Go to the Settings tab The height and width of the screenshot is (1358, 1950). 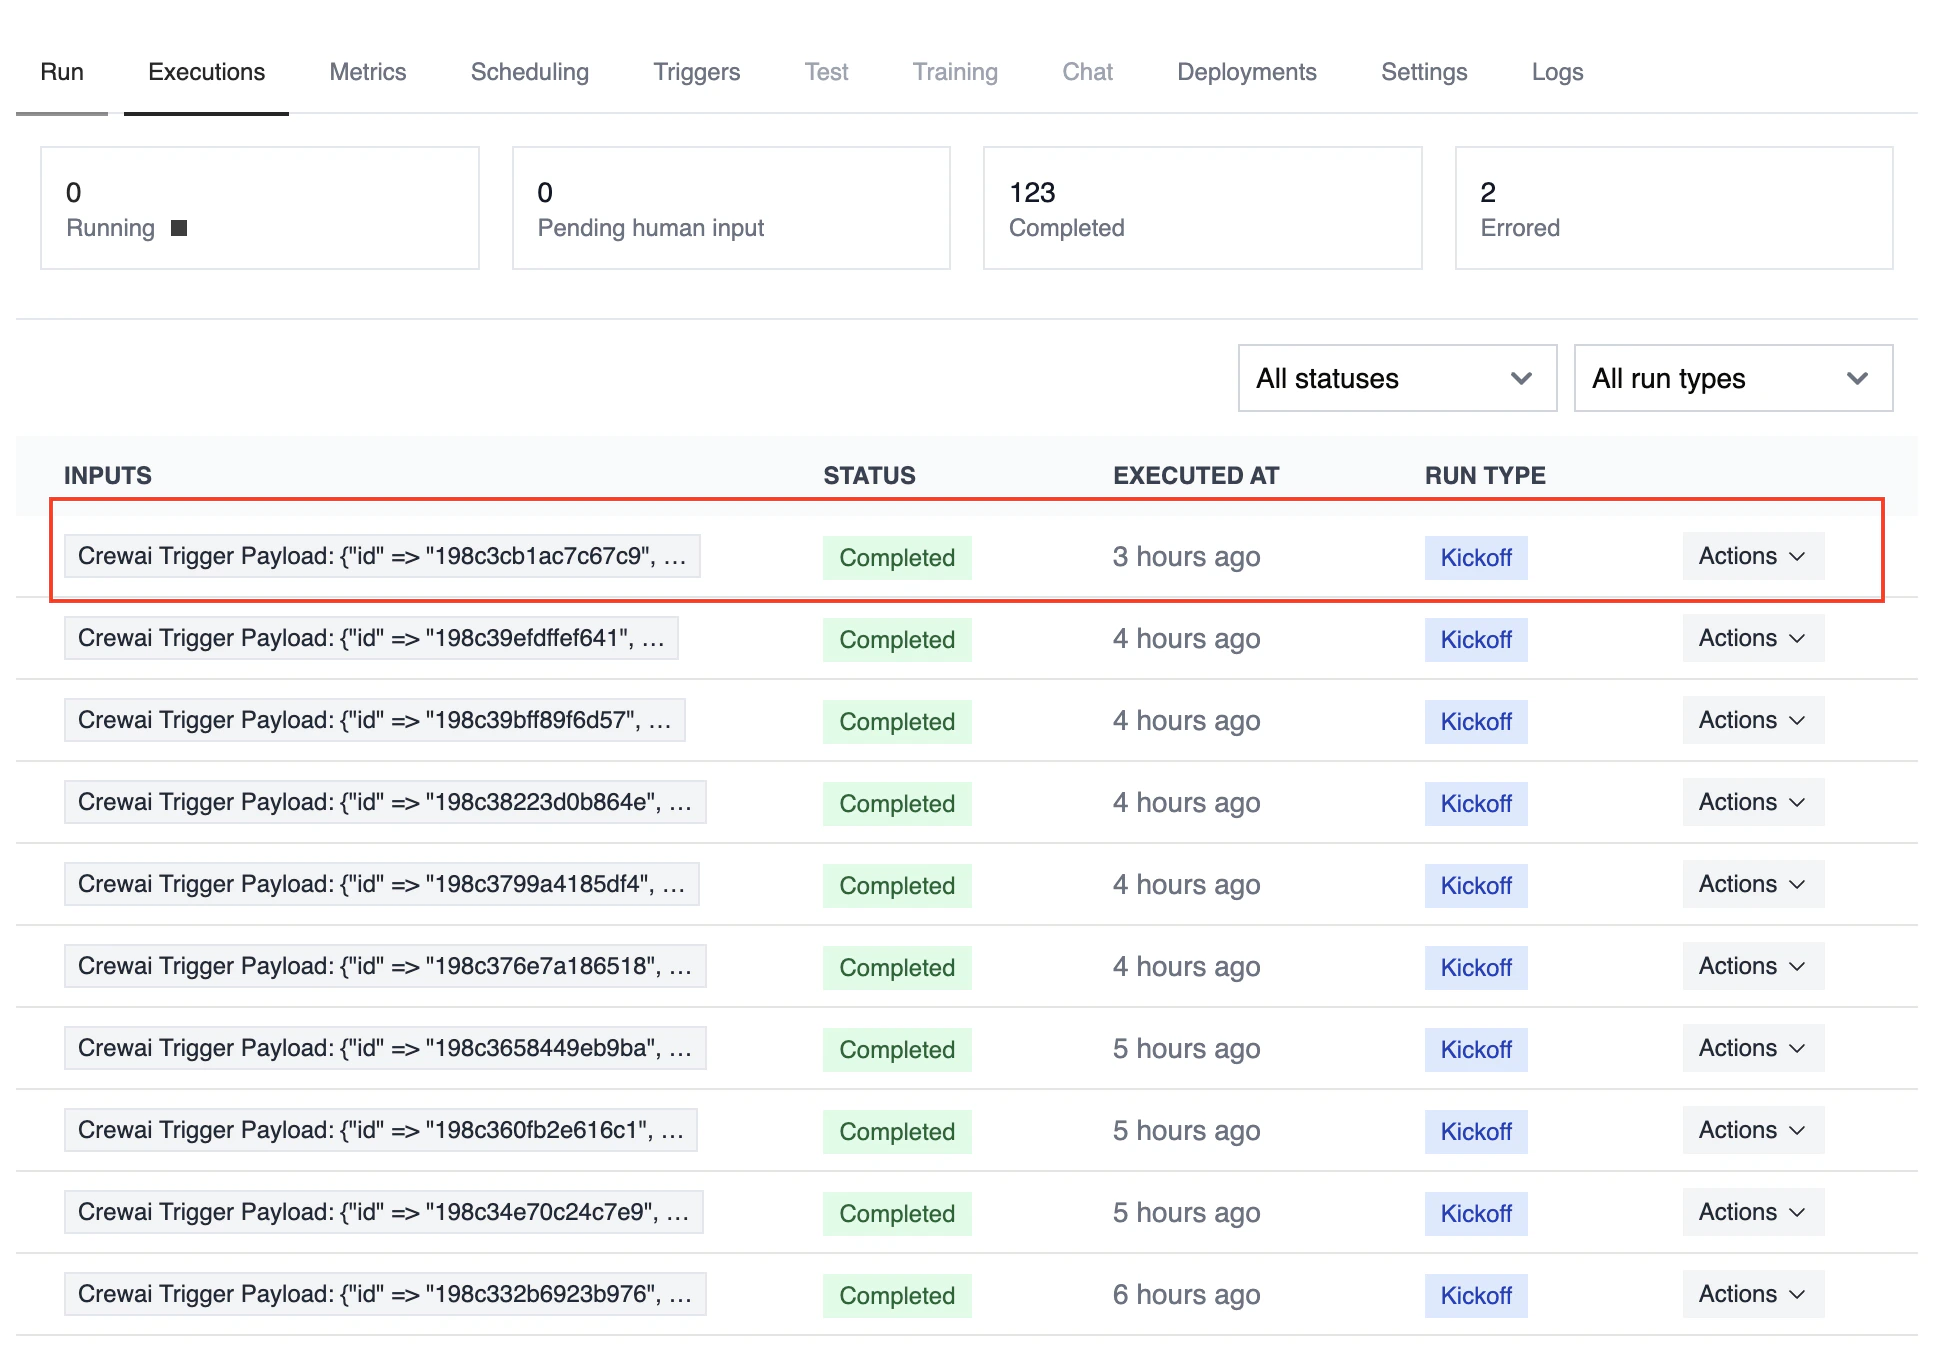pos(1424,71)
